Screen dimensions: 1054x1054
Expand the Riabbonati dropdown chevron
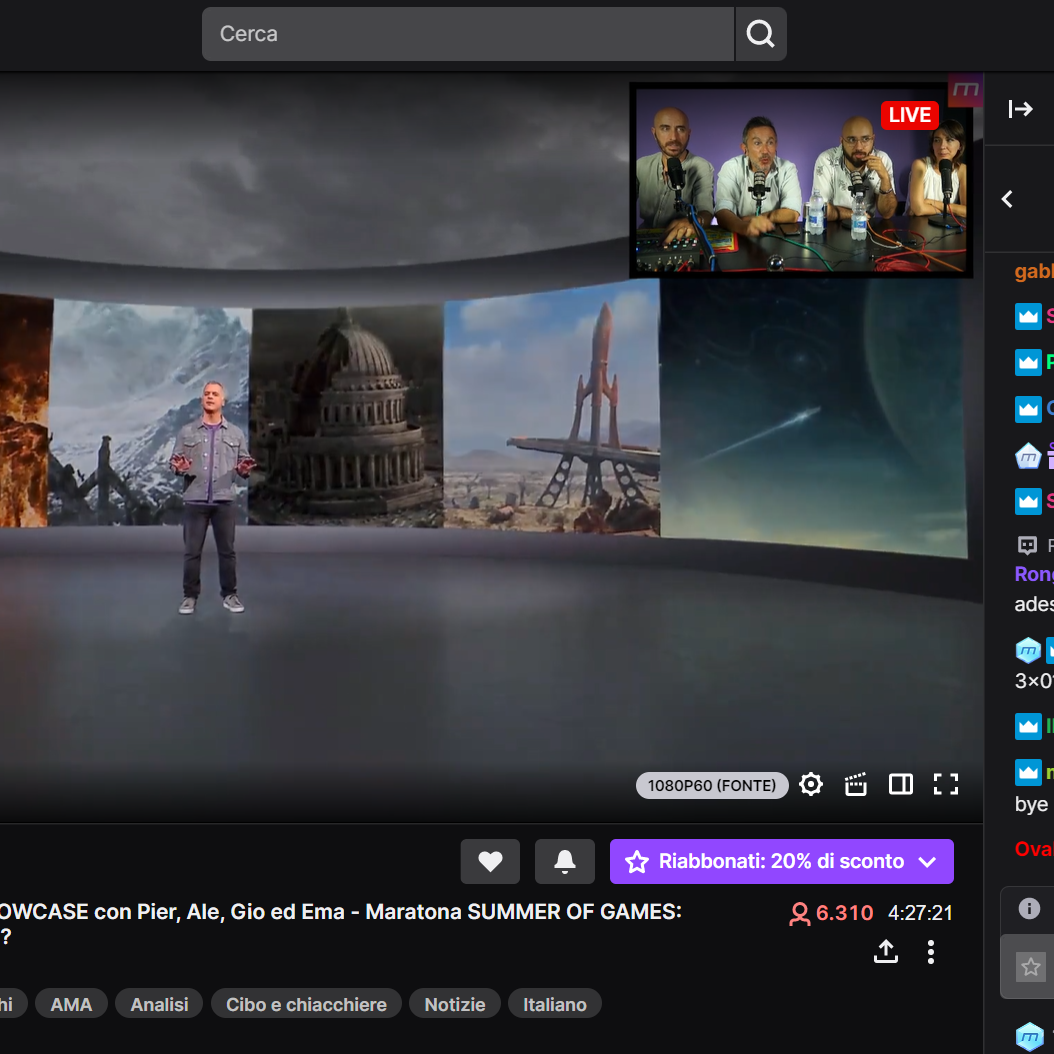click(x=928, y=862)
